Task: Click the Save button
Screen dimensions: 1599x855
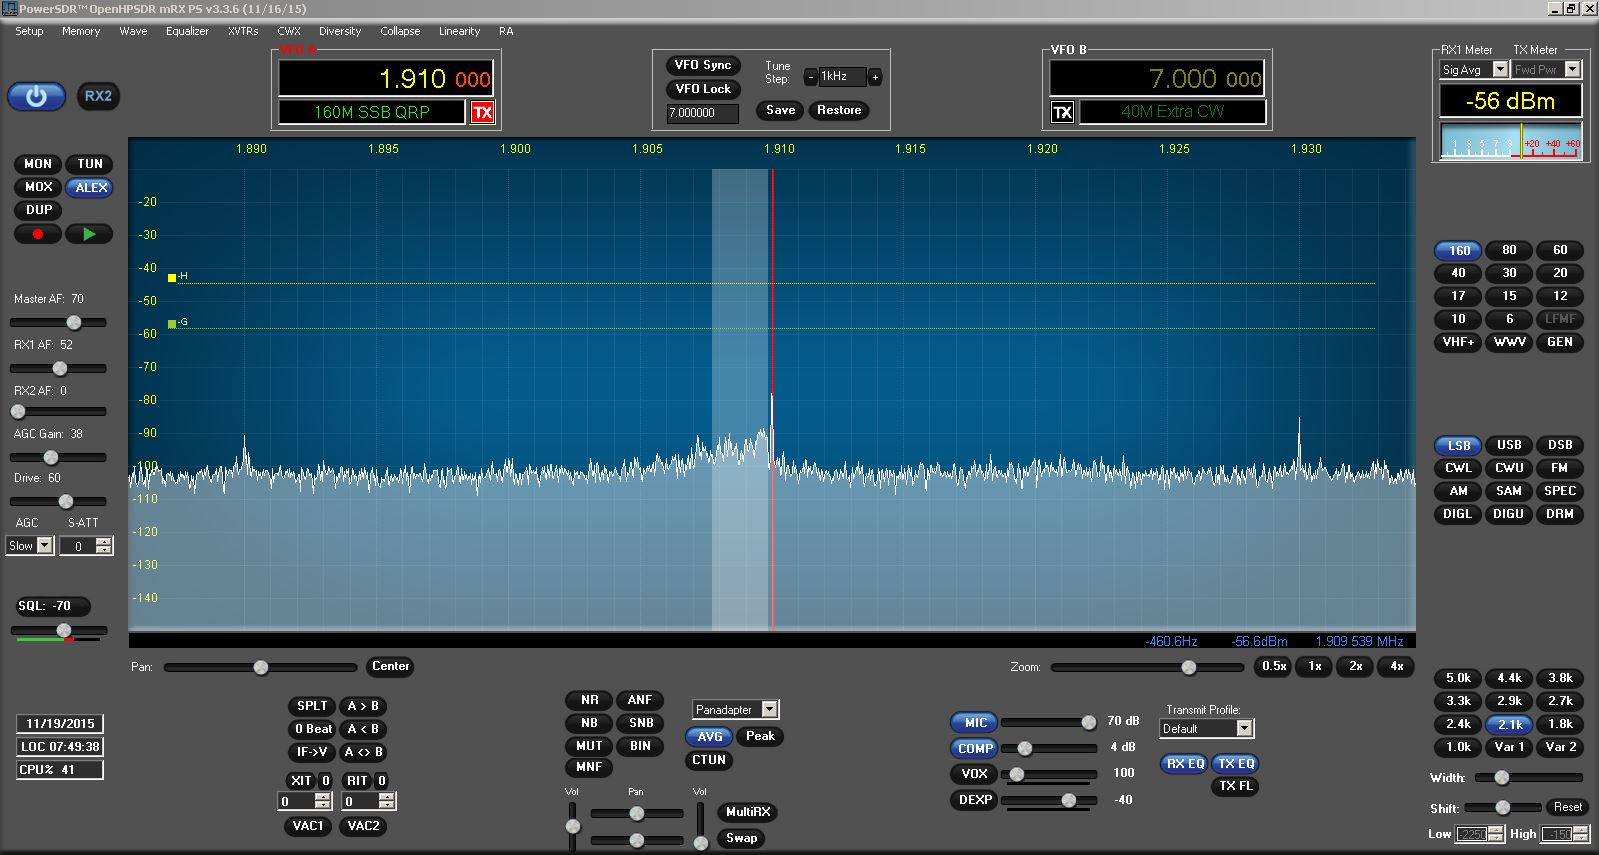Action: 780,111
